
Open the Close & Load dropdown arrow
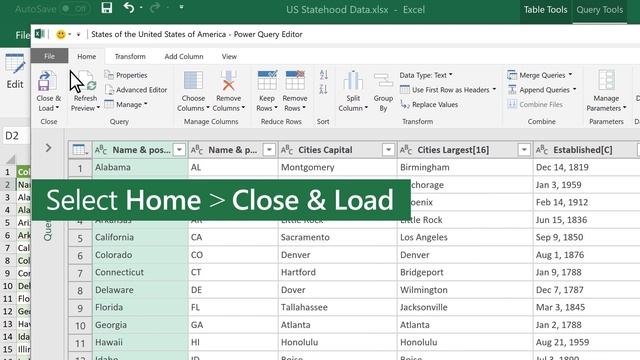tap(57, 108)
